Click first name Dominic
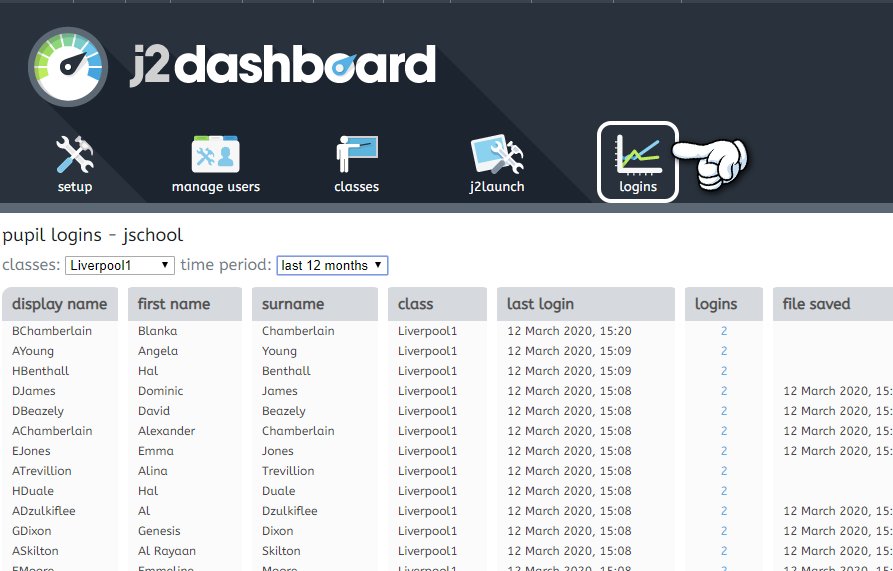This screenshot has height=571, width=893. point(161,391)
